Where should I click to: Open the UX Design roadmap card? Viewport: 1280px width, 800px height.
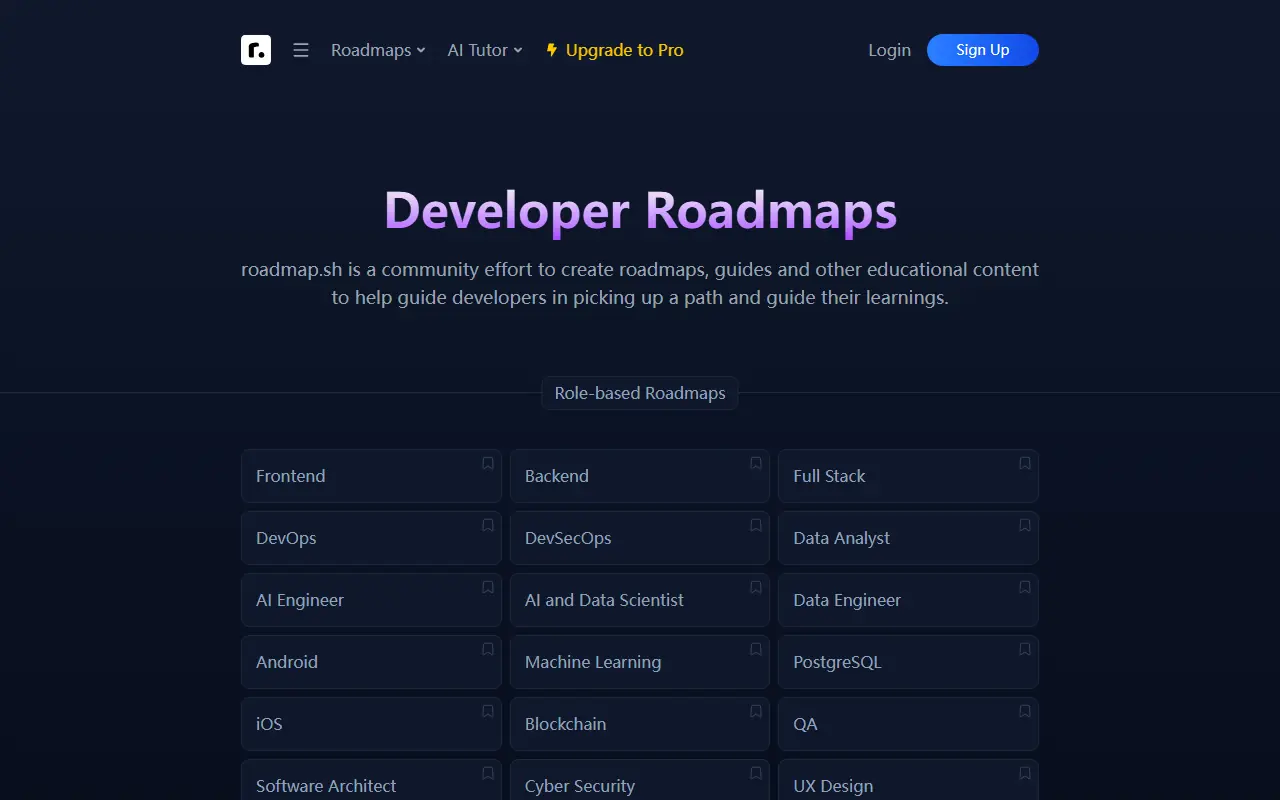point(908,780)
